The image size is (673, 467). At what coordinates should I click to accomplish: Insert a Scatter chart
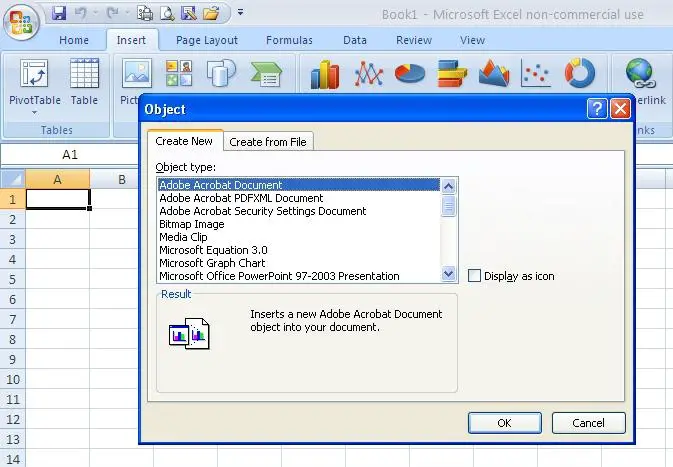(x=536, y=74)
